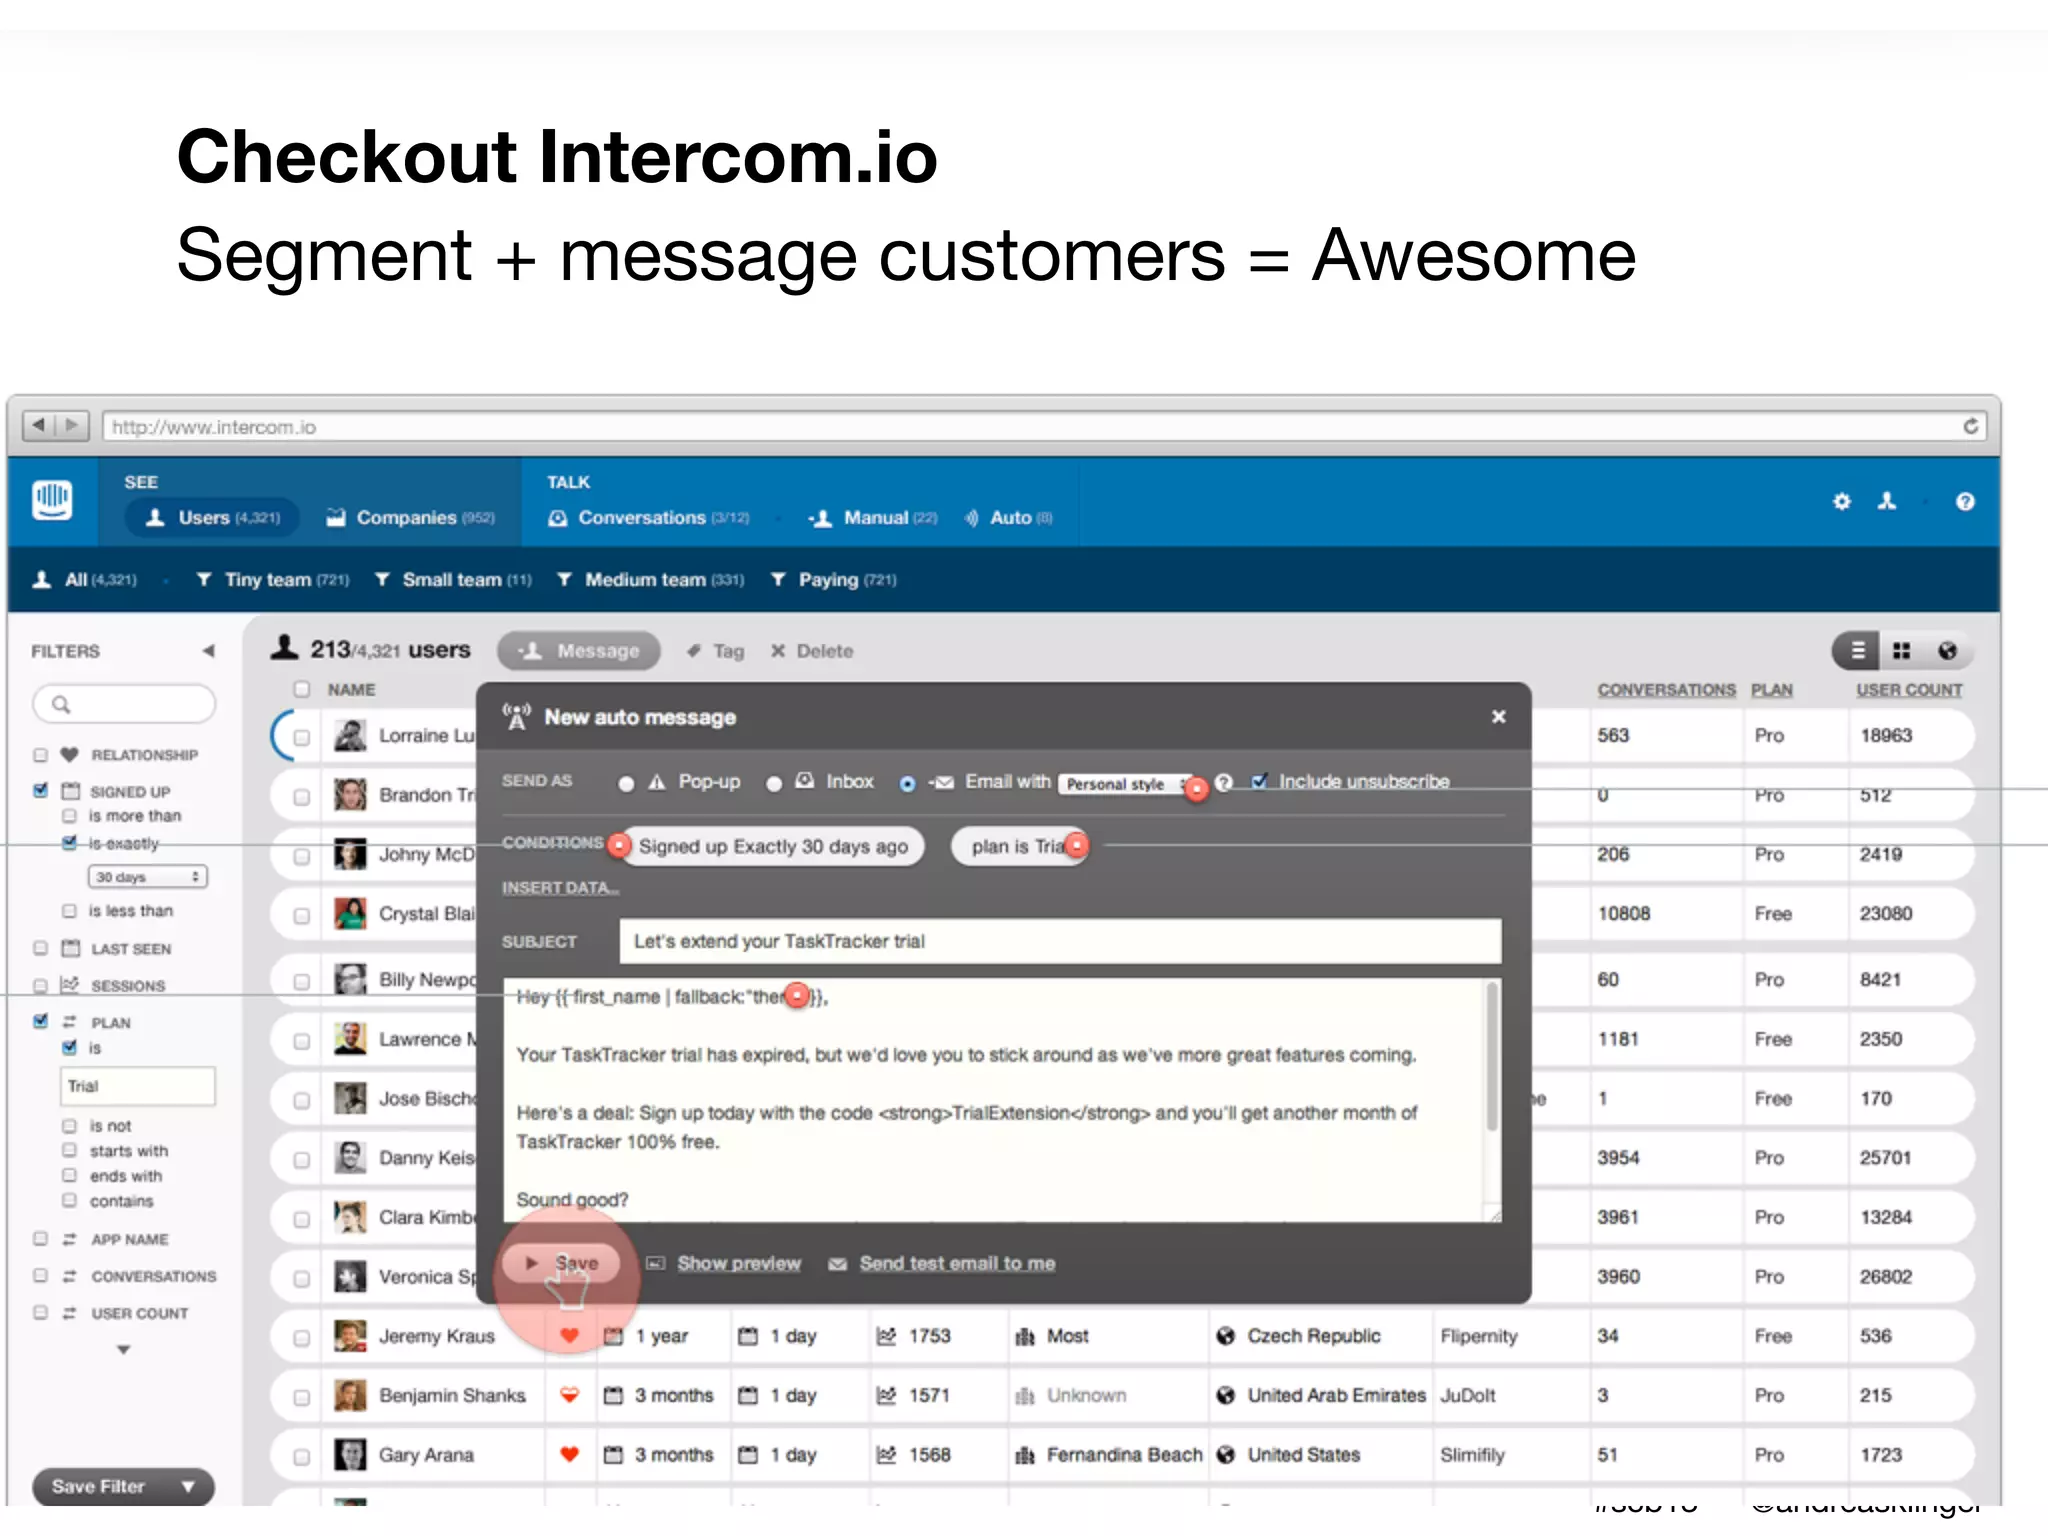
Task: Remove the 'plan is Trial' condition
Action: tap(1077, 846)
